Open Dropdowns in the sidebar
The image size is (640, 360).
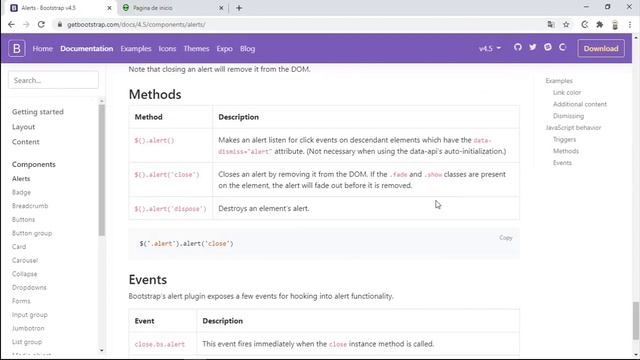pyautogui.click(x=29, y=287)
